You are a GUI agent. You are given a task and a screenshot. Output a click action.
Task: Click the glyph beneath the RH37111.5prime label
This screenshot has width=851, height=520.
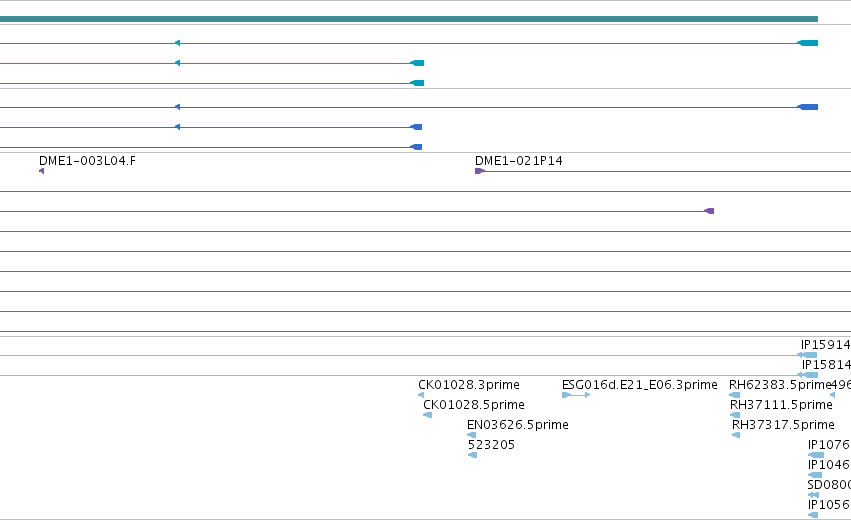point(735,415)
